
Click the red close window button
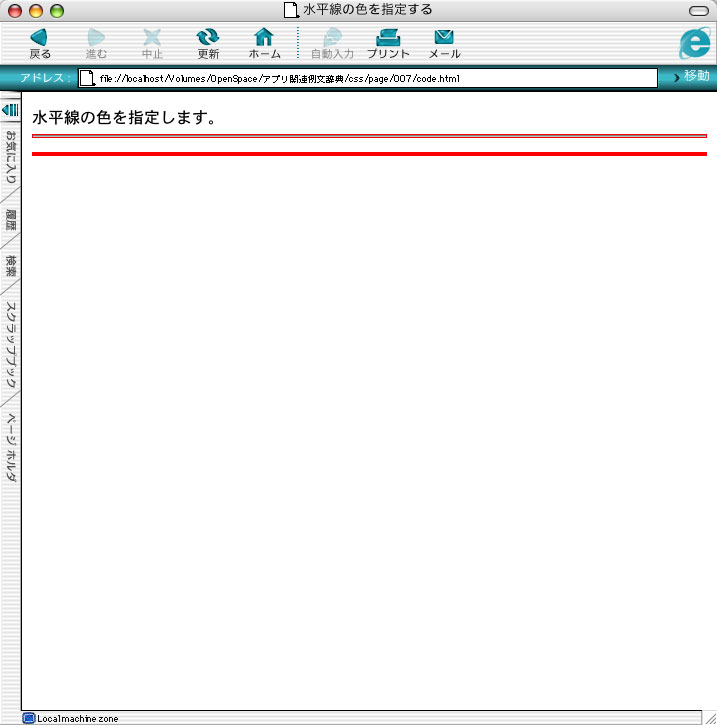click(15, 11)
